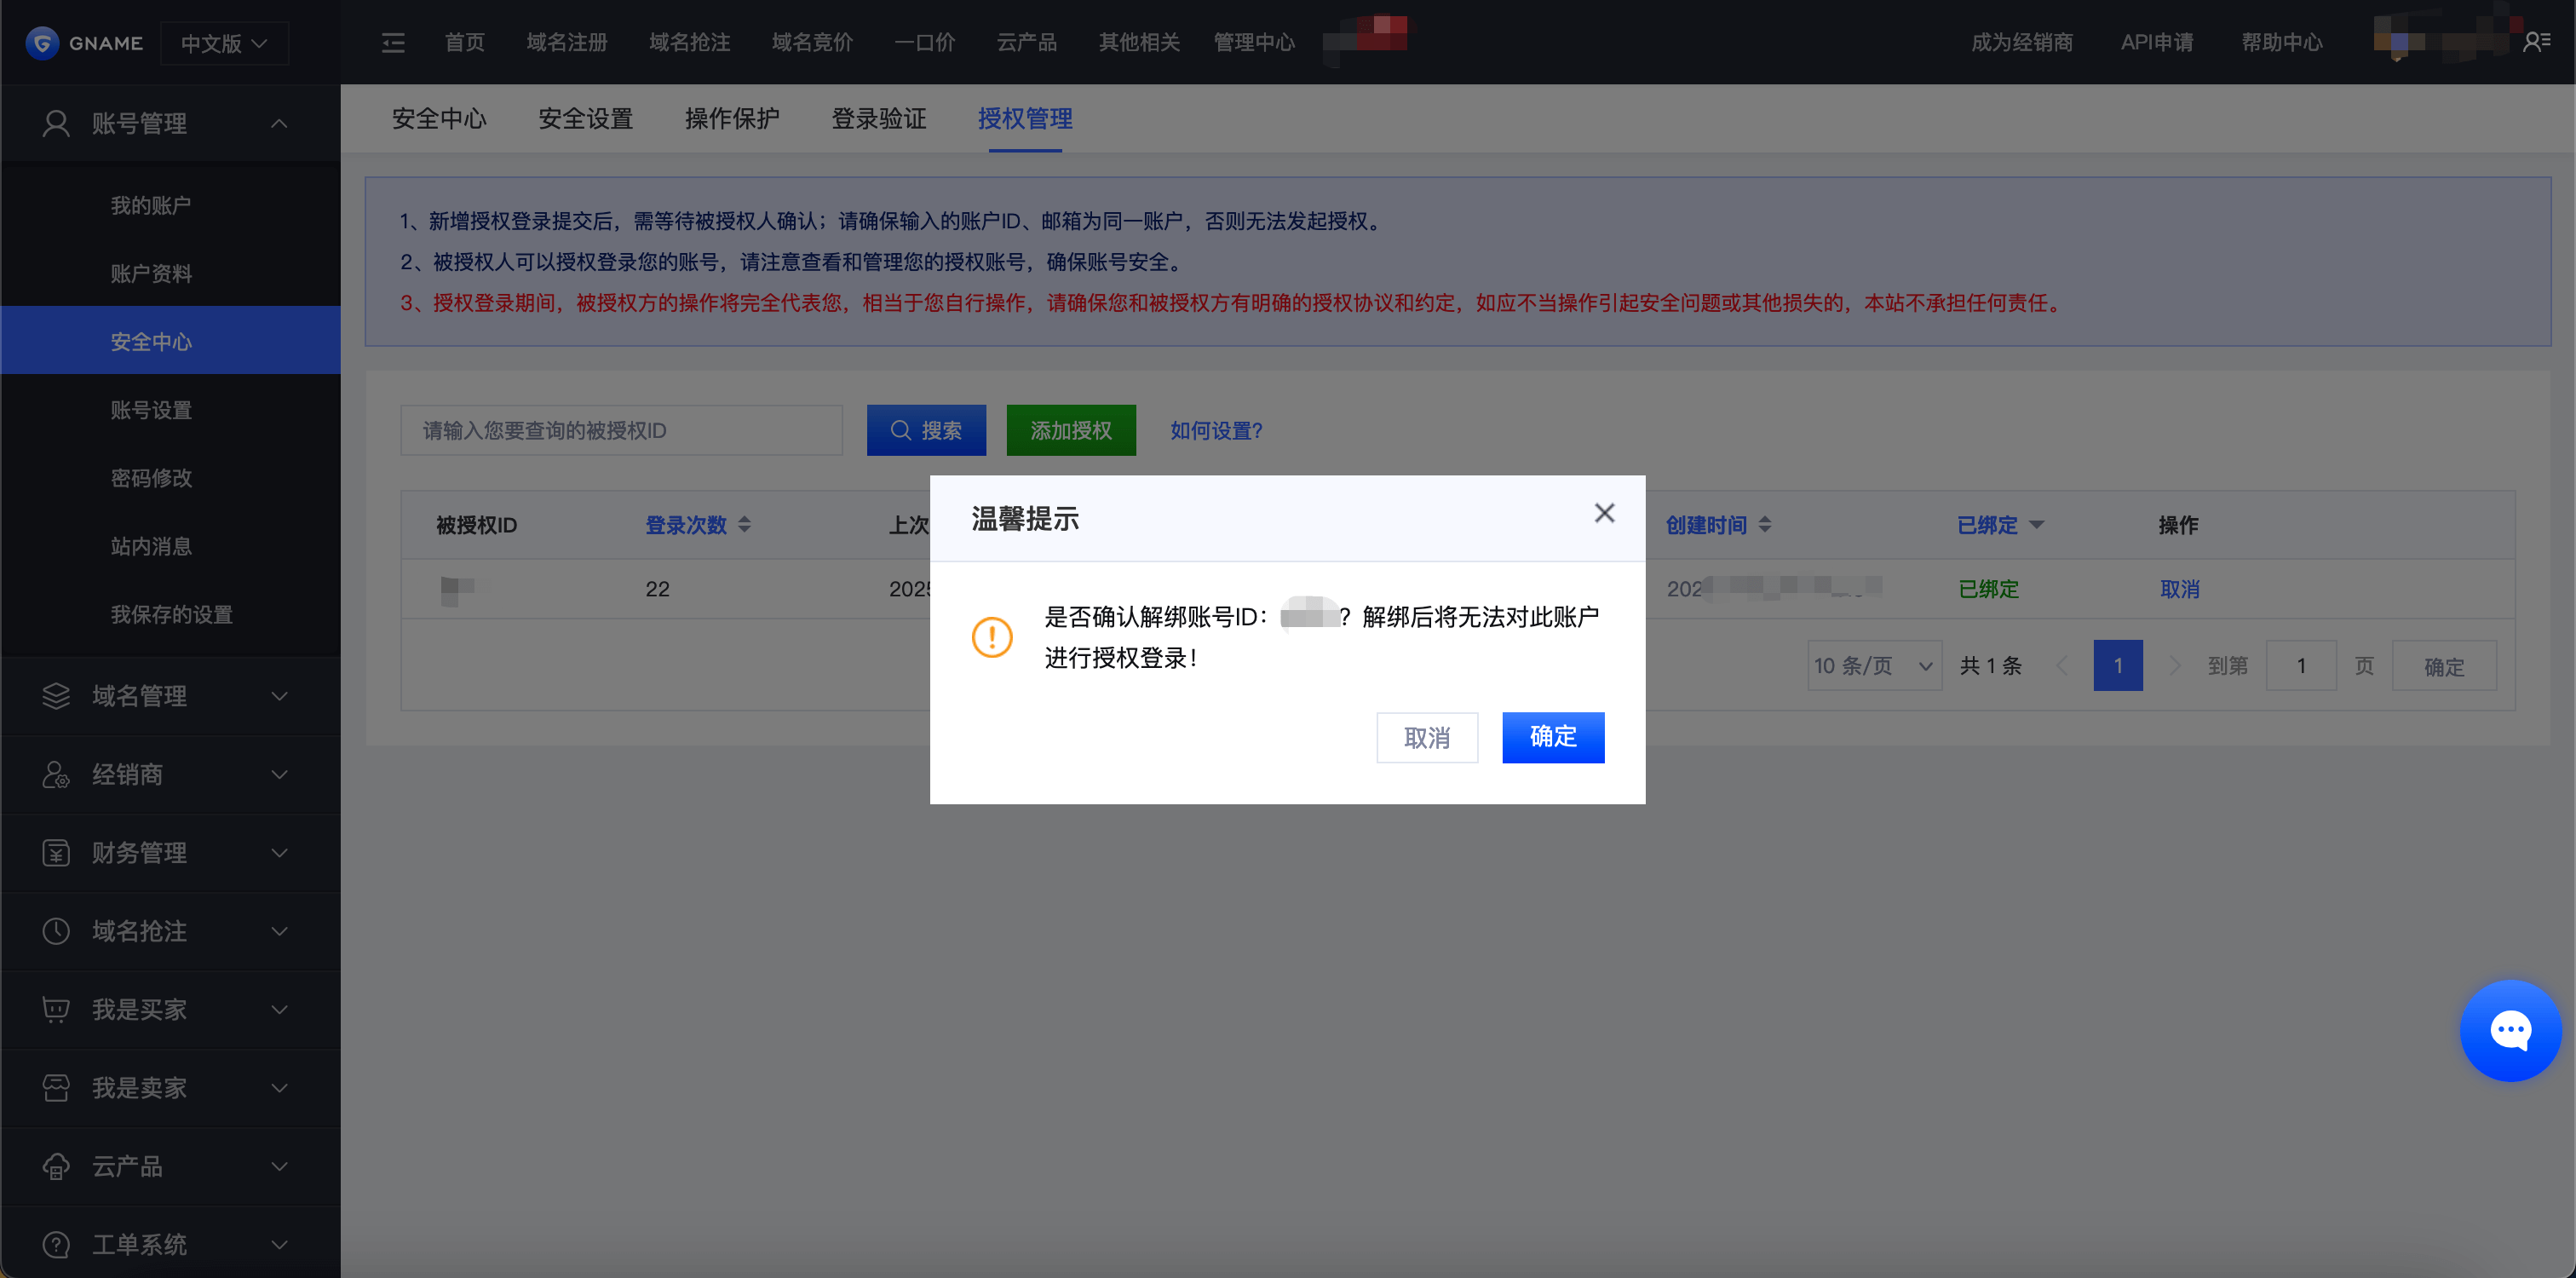
Task: Click the search magnifier 搜索 button
Action: (x=926, y=430)
